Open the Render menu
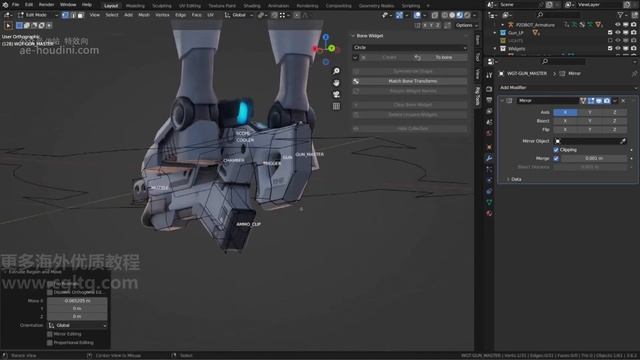Viewport: 640px width, 360px height. click(x=46, y=4)
